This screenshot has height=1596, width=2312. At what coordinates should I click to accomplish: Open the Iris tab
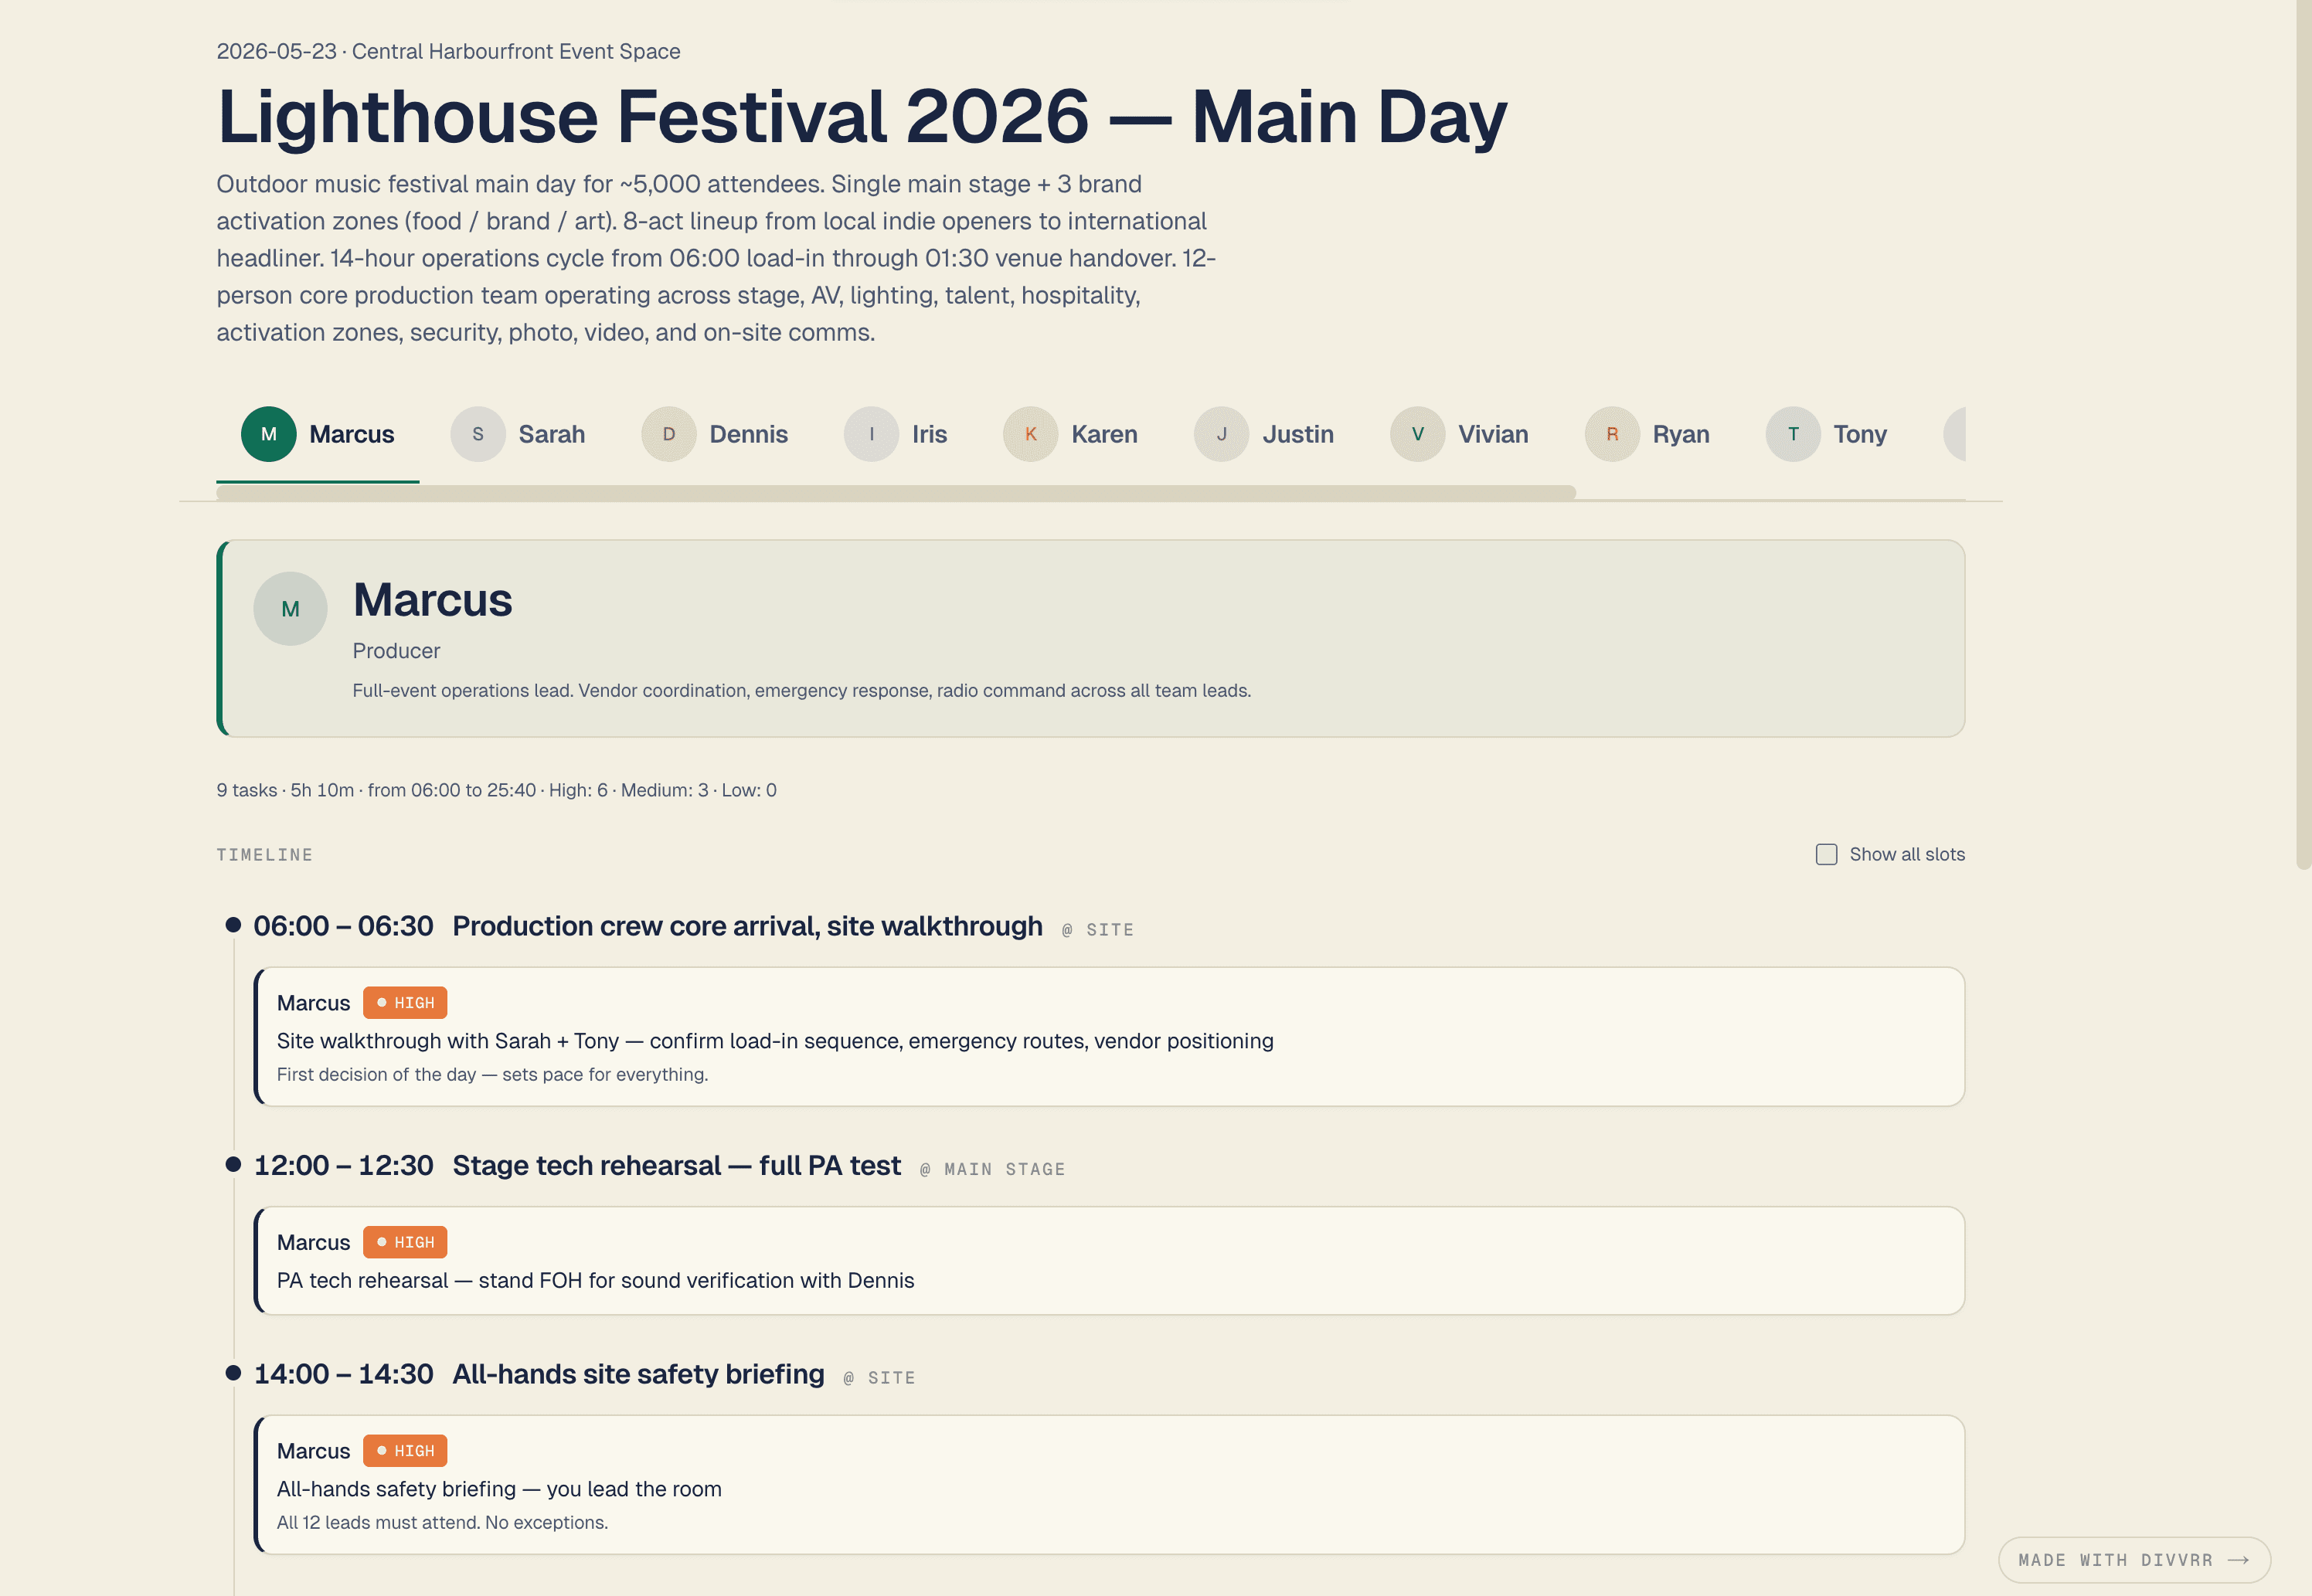(896, 434)
